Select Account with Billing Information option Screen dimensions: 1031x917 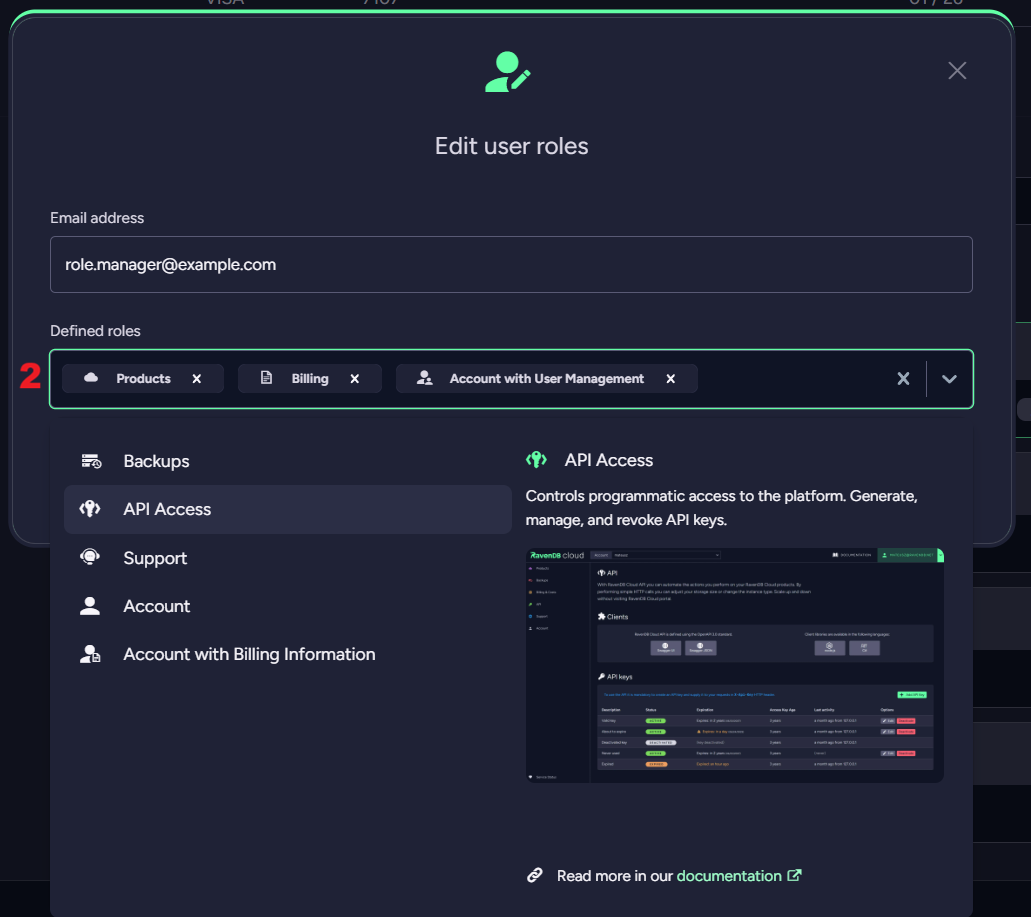[x=249, y=655]
